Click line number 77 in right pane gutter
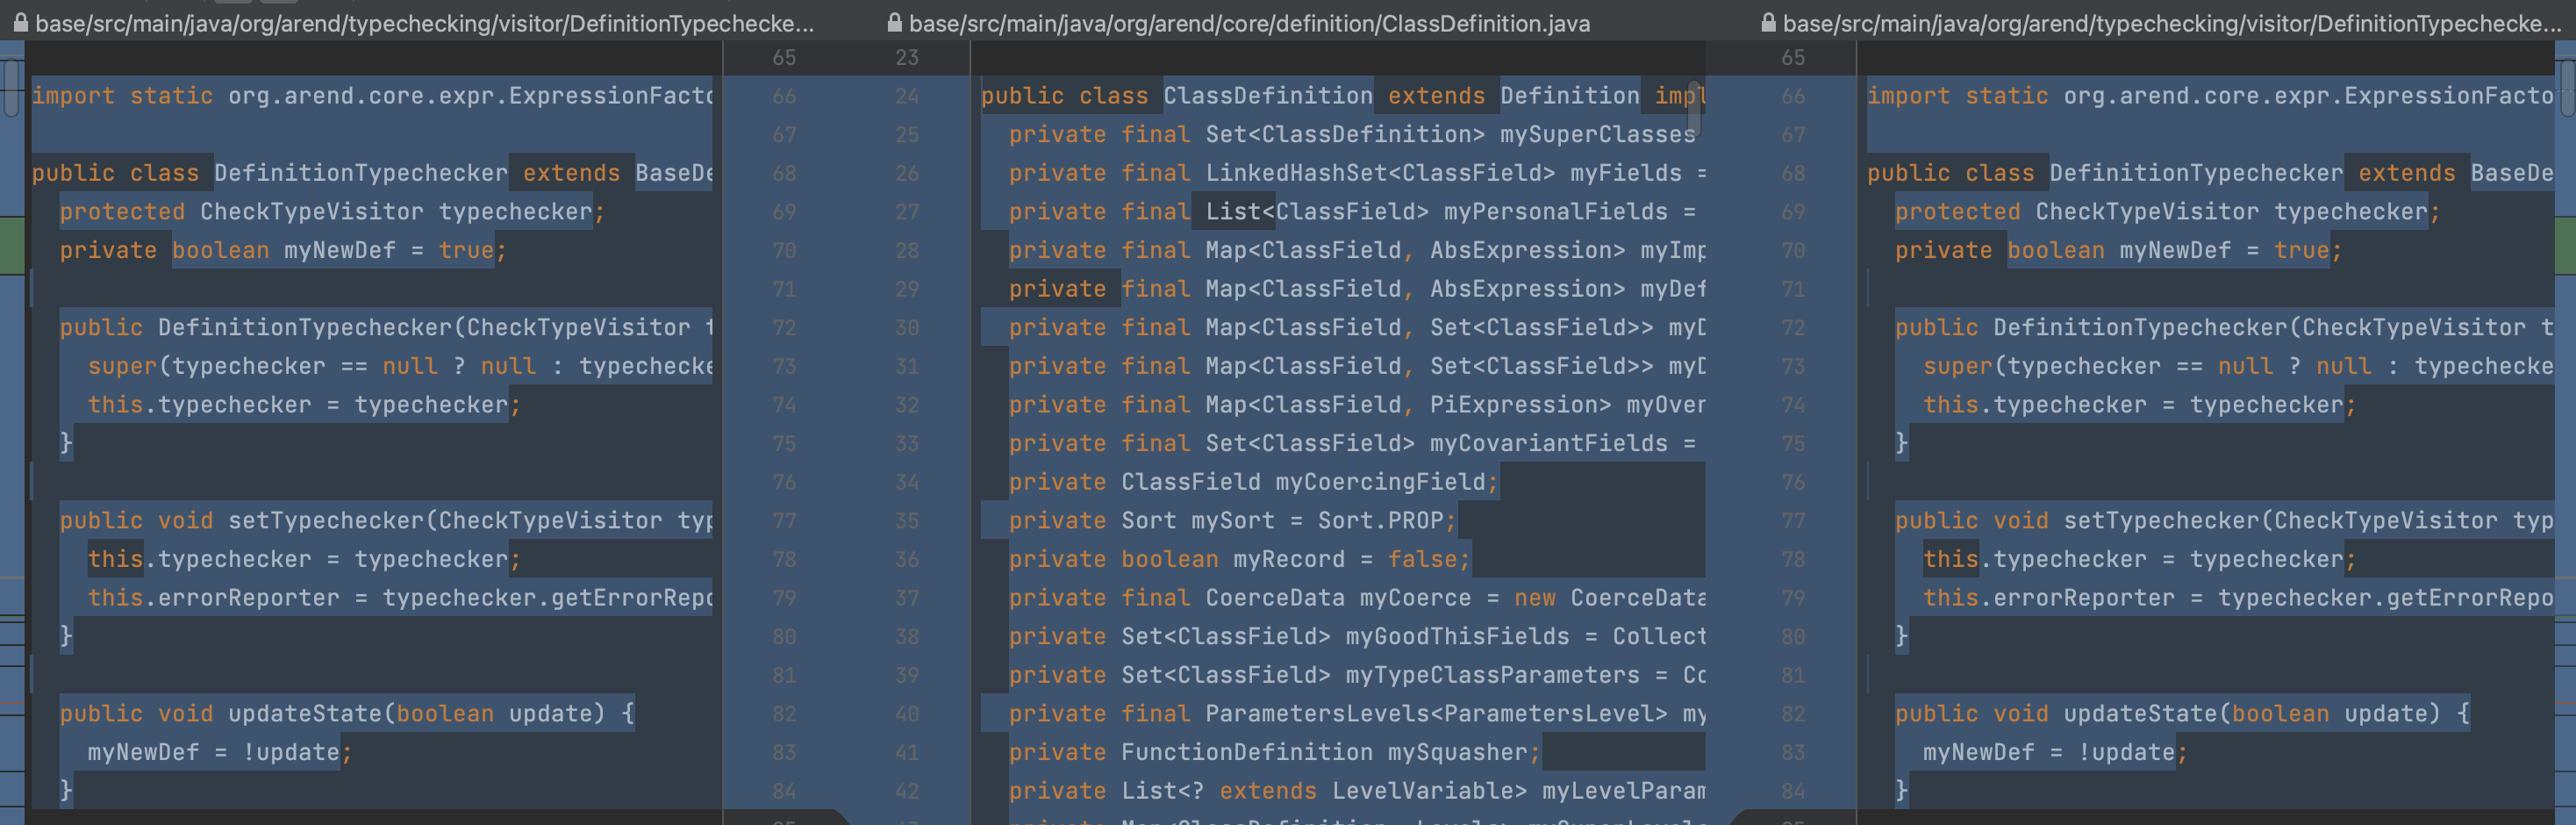2576x825 pixels. coord(1793,521)
